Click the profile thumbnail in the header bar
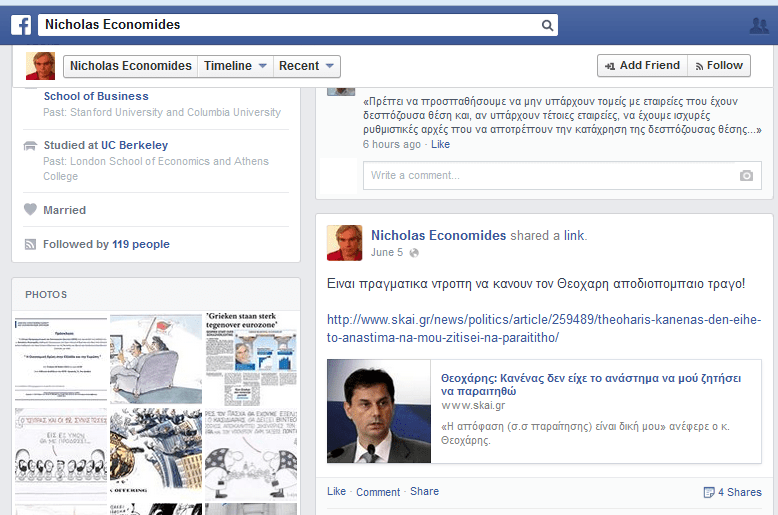778x515 pixels. pos(40,65)
